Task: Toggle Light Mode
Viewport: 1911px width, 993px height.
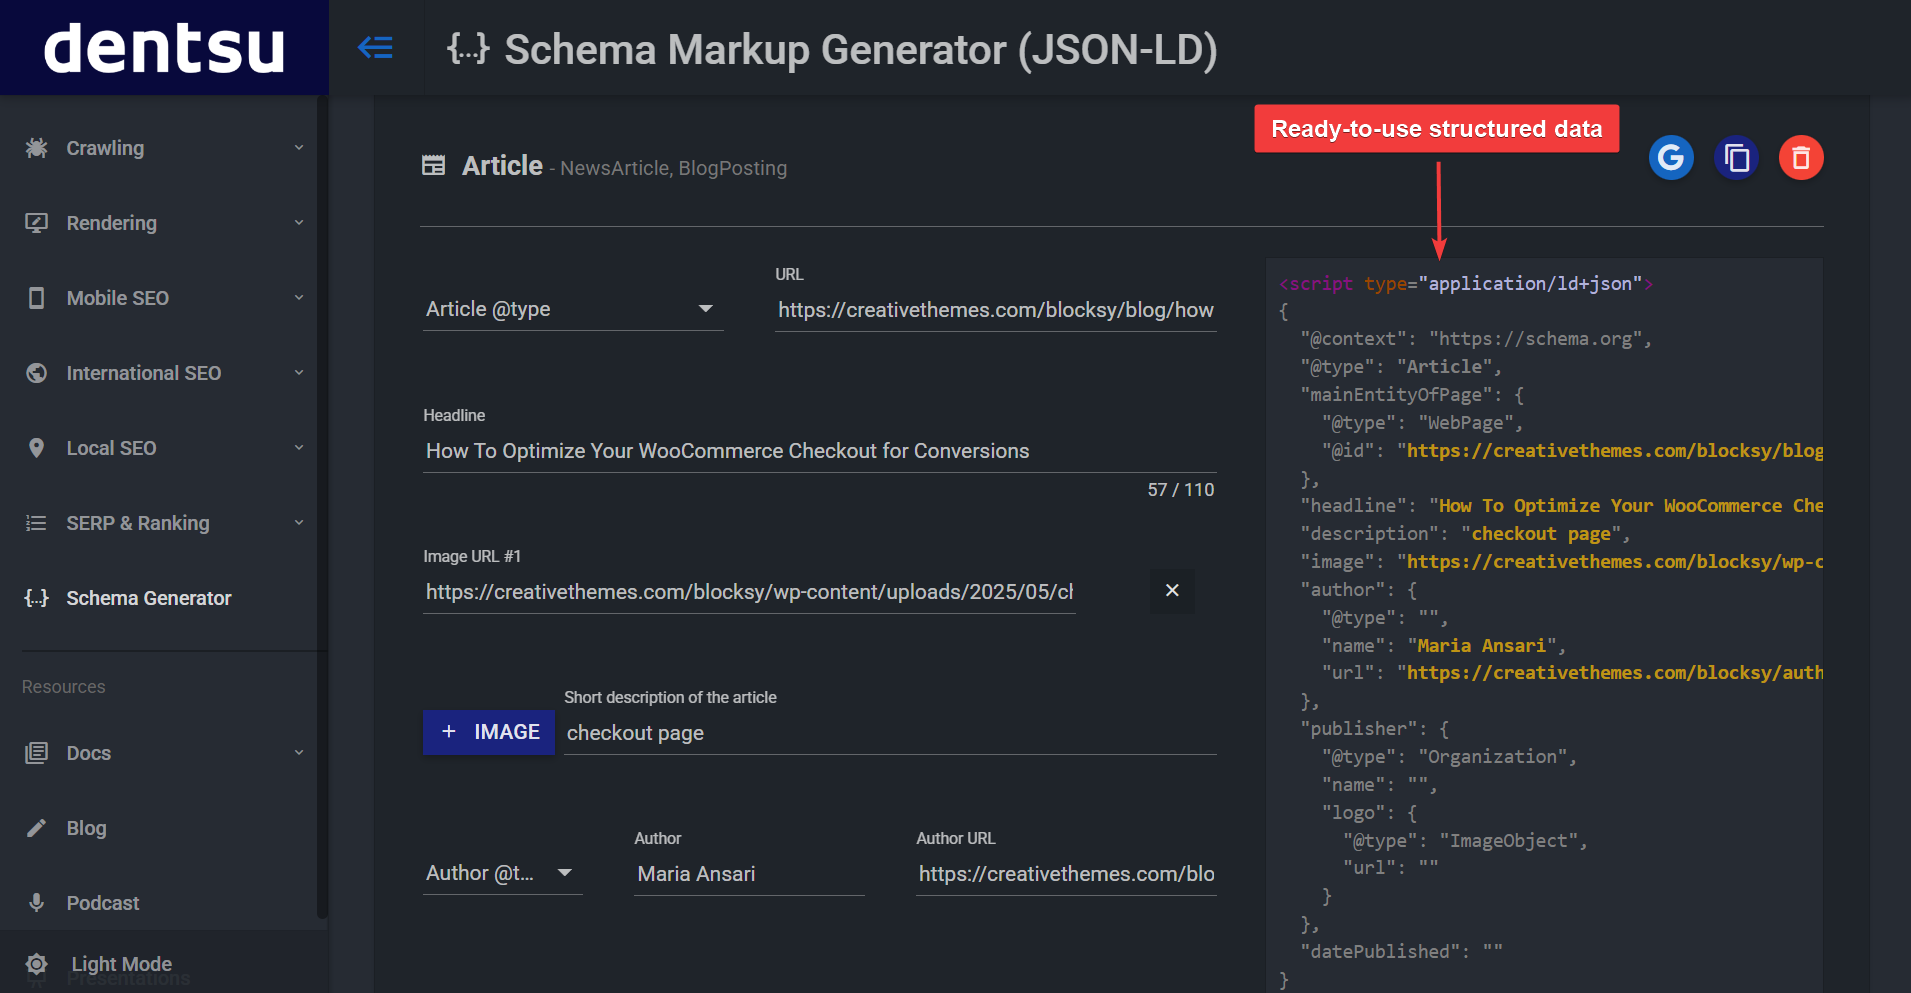Action: click(x=121, y=964)
